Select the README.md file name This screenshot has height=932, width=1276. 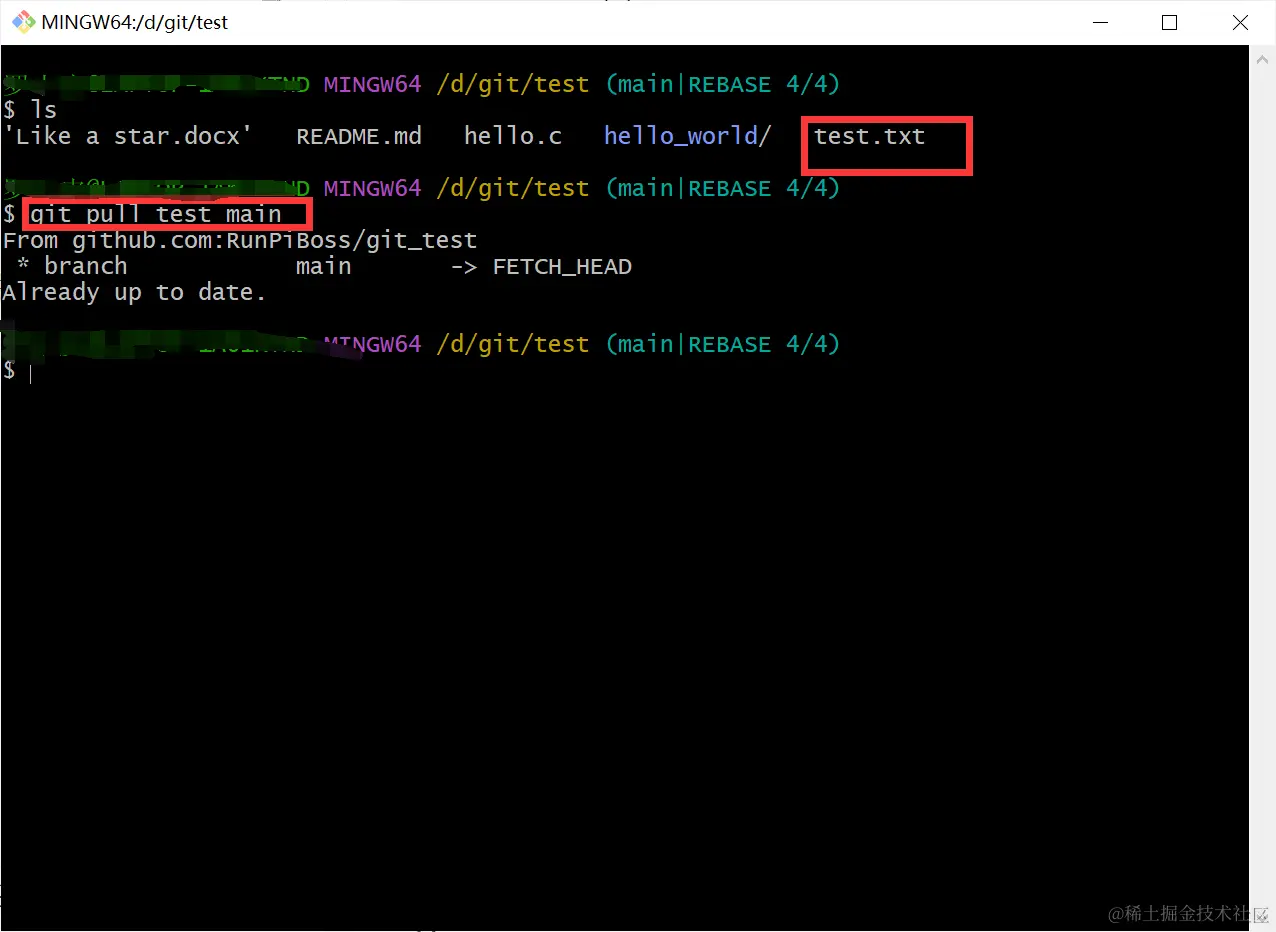(x=359, y=136)
